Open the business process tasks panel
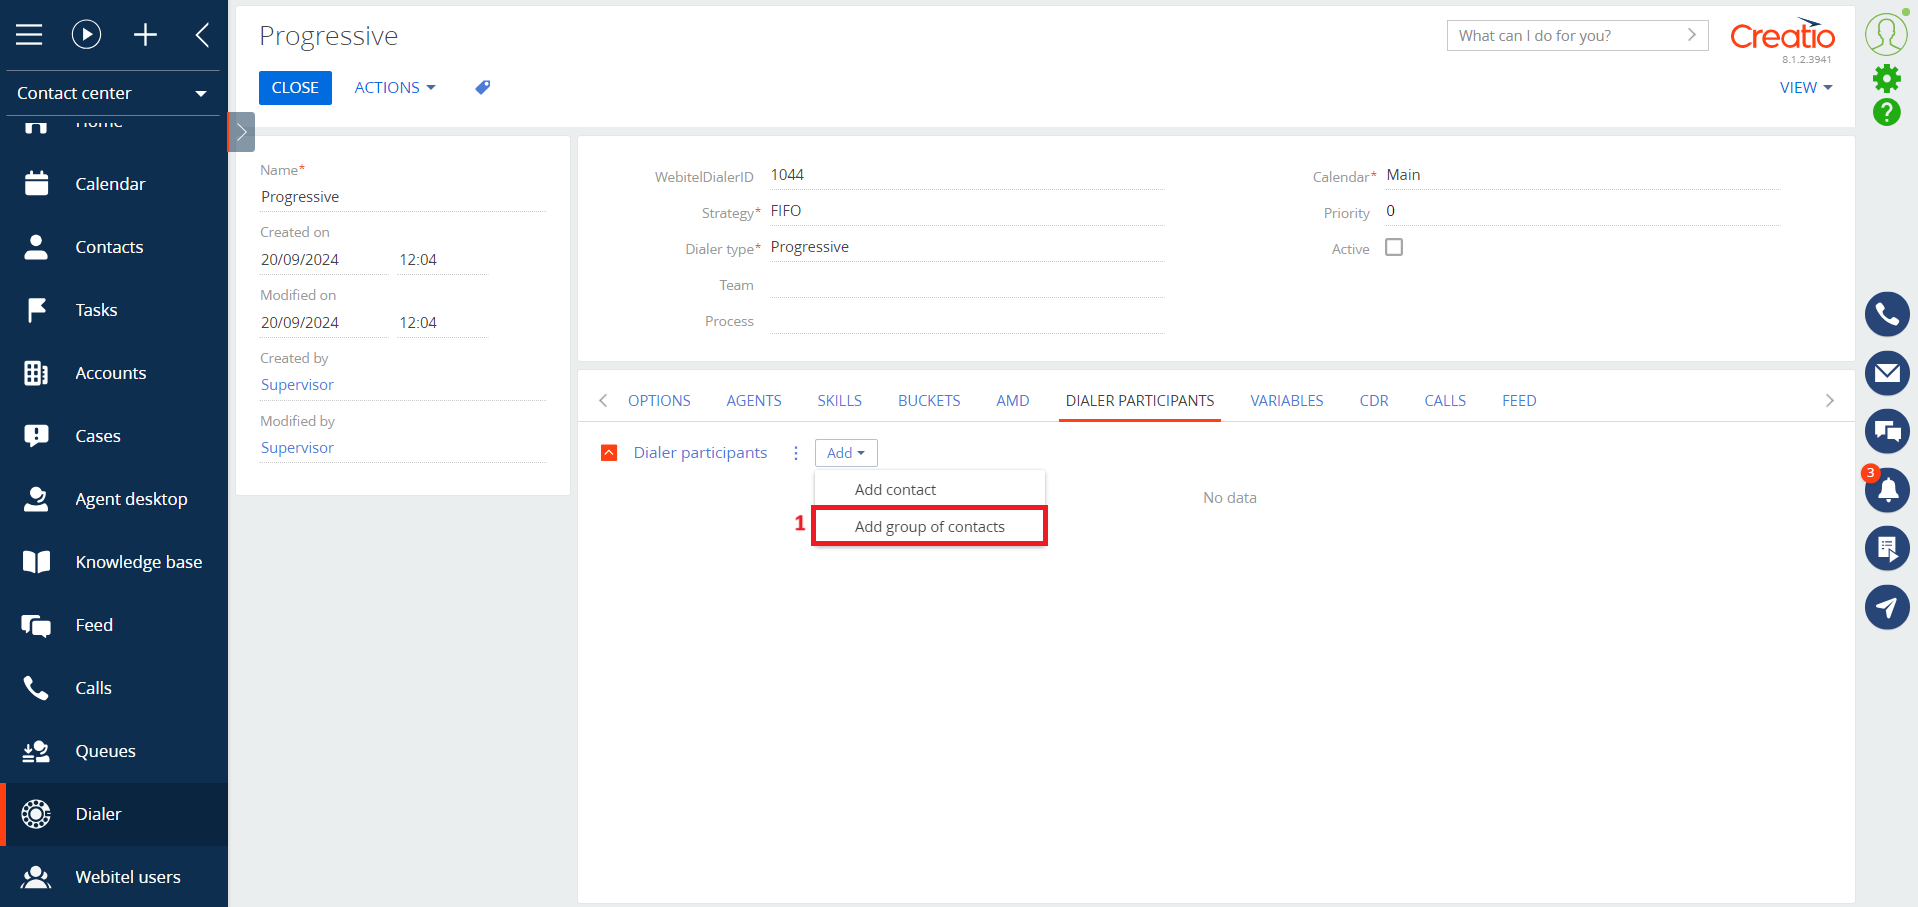The image size is (1918, 907). point(1887,548)
